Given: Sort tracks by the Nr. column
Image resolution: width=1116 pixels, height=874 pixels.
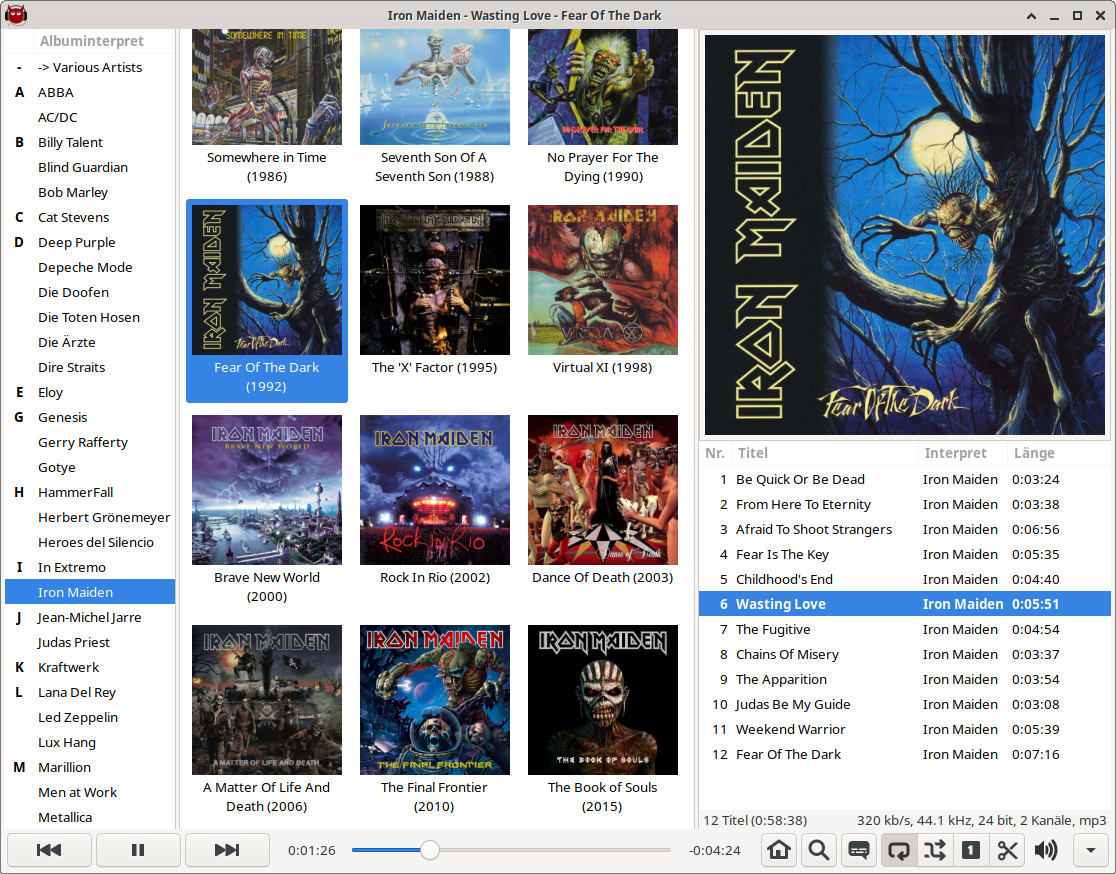Looking at the screenshot, I should (715, 453).
